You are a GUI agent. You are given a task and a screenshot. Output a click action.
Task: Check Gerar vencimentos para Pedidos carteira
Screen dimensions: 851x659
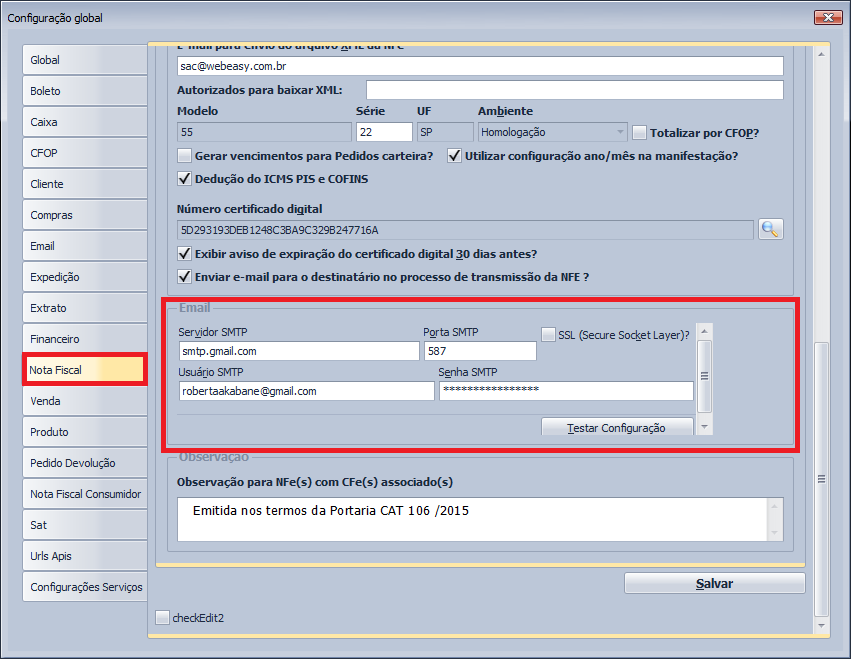pyautogui.click(x=184, y=156)
